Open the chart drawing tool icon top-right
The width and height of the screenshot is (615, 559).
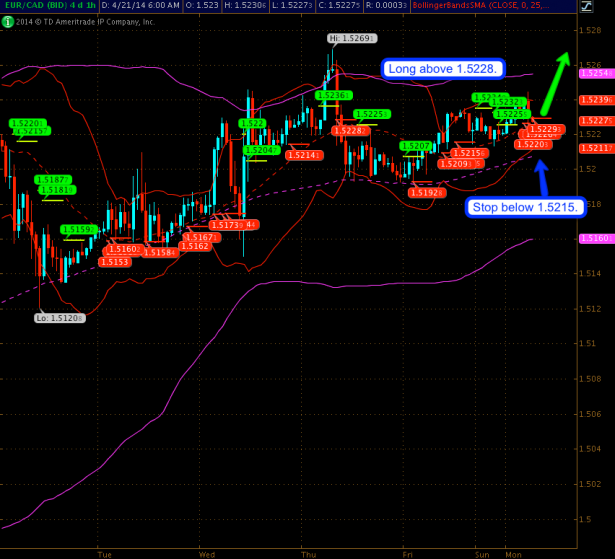tap(586, 6)
